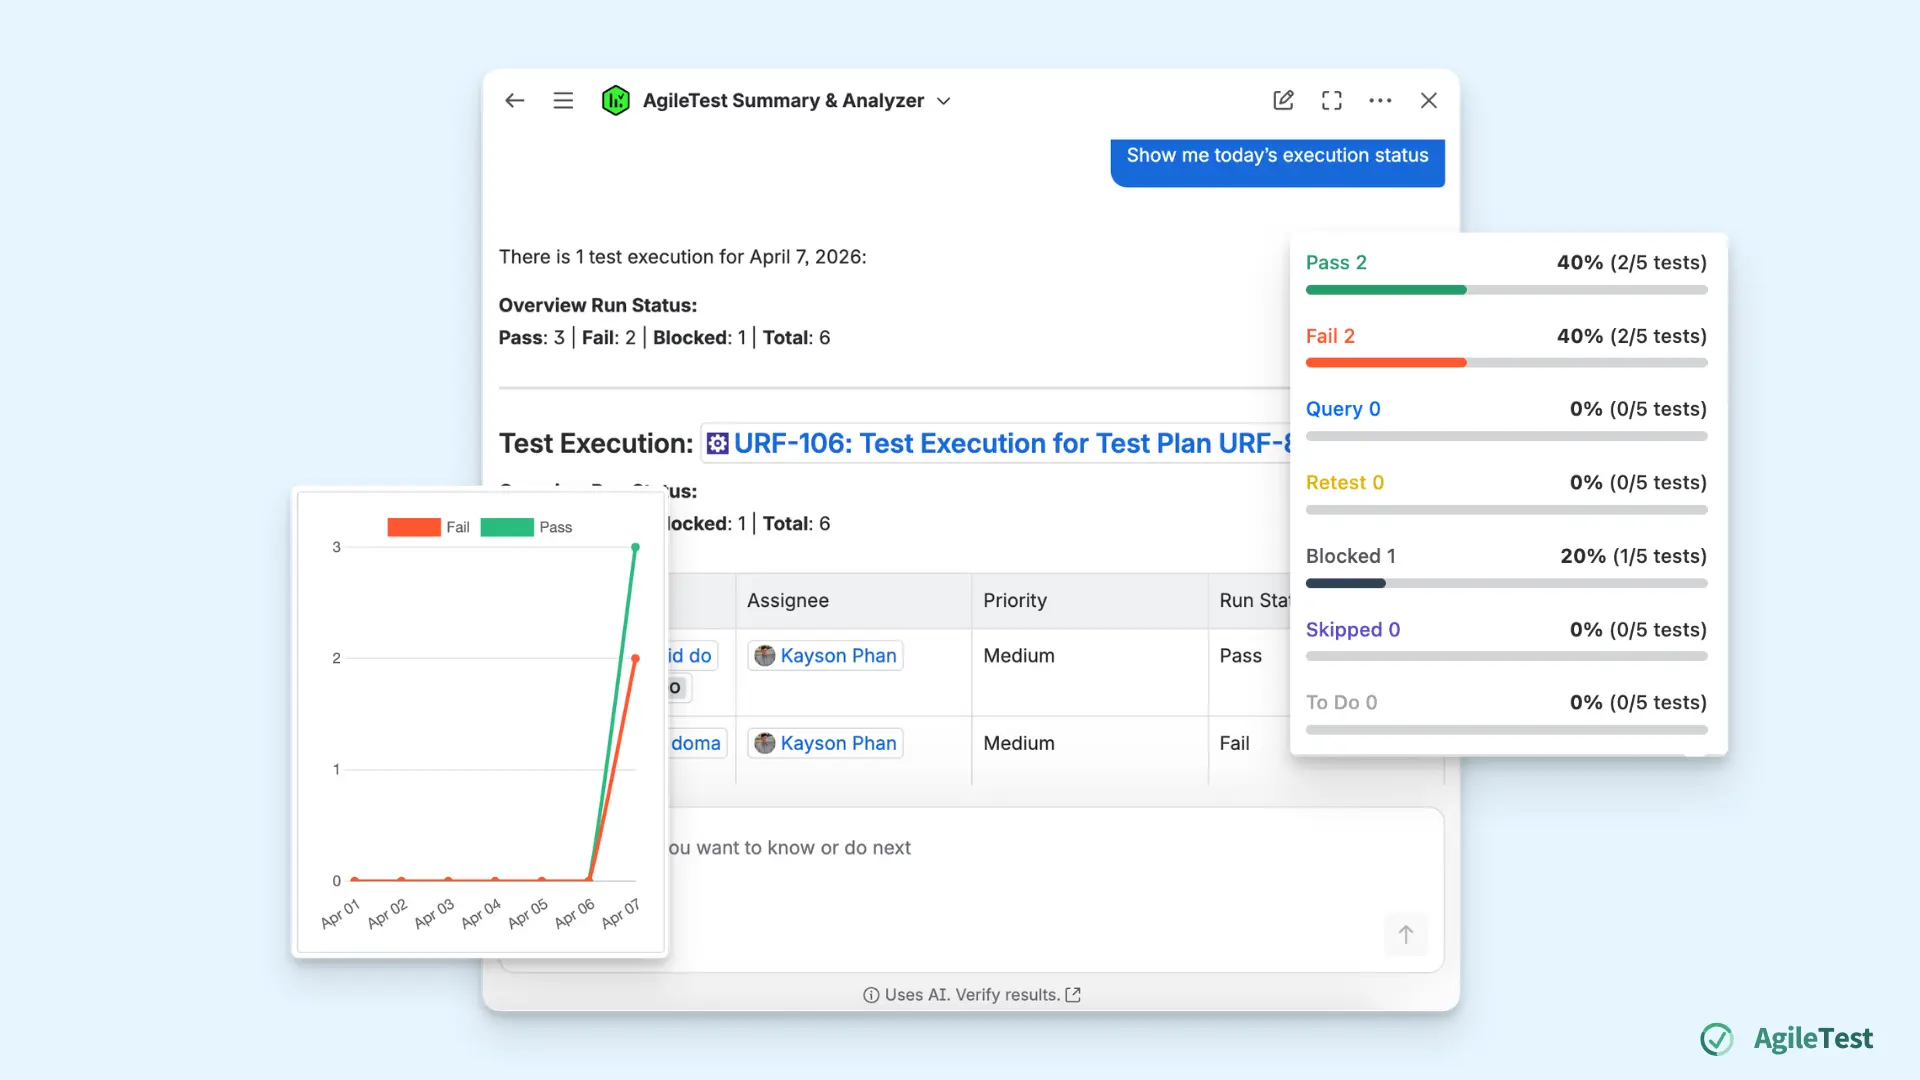Expand the AgileTest Summary & Analyzer dropdown chevron
Viewport: 1920px width, 1080px height.
point(944,101)
